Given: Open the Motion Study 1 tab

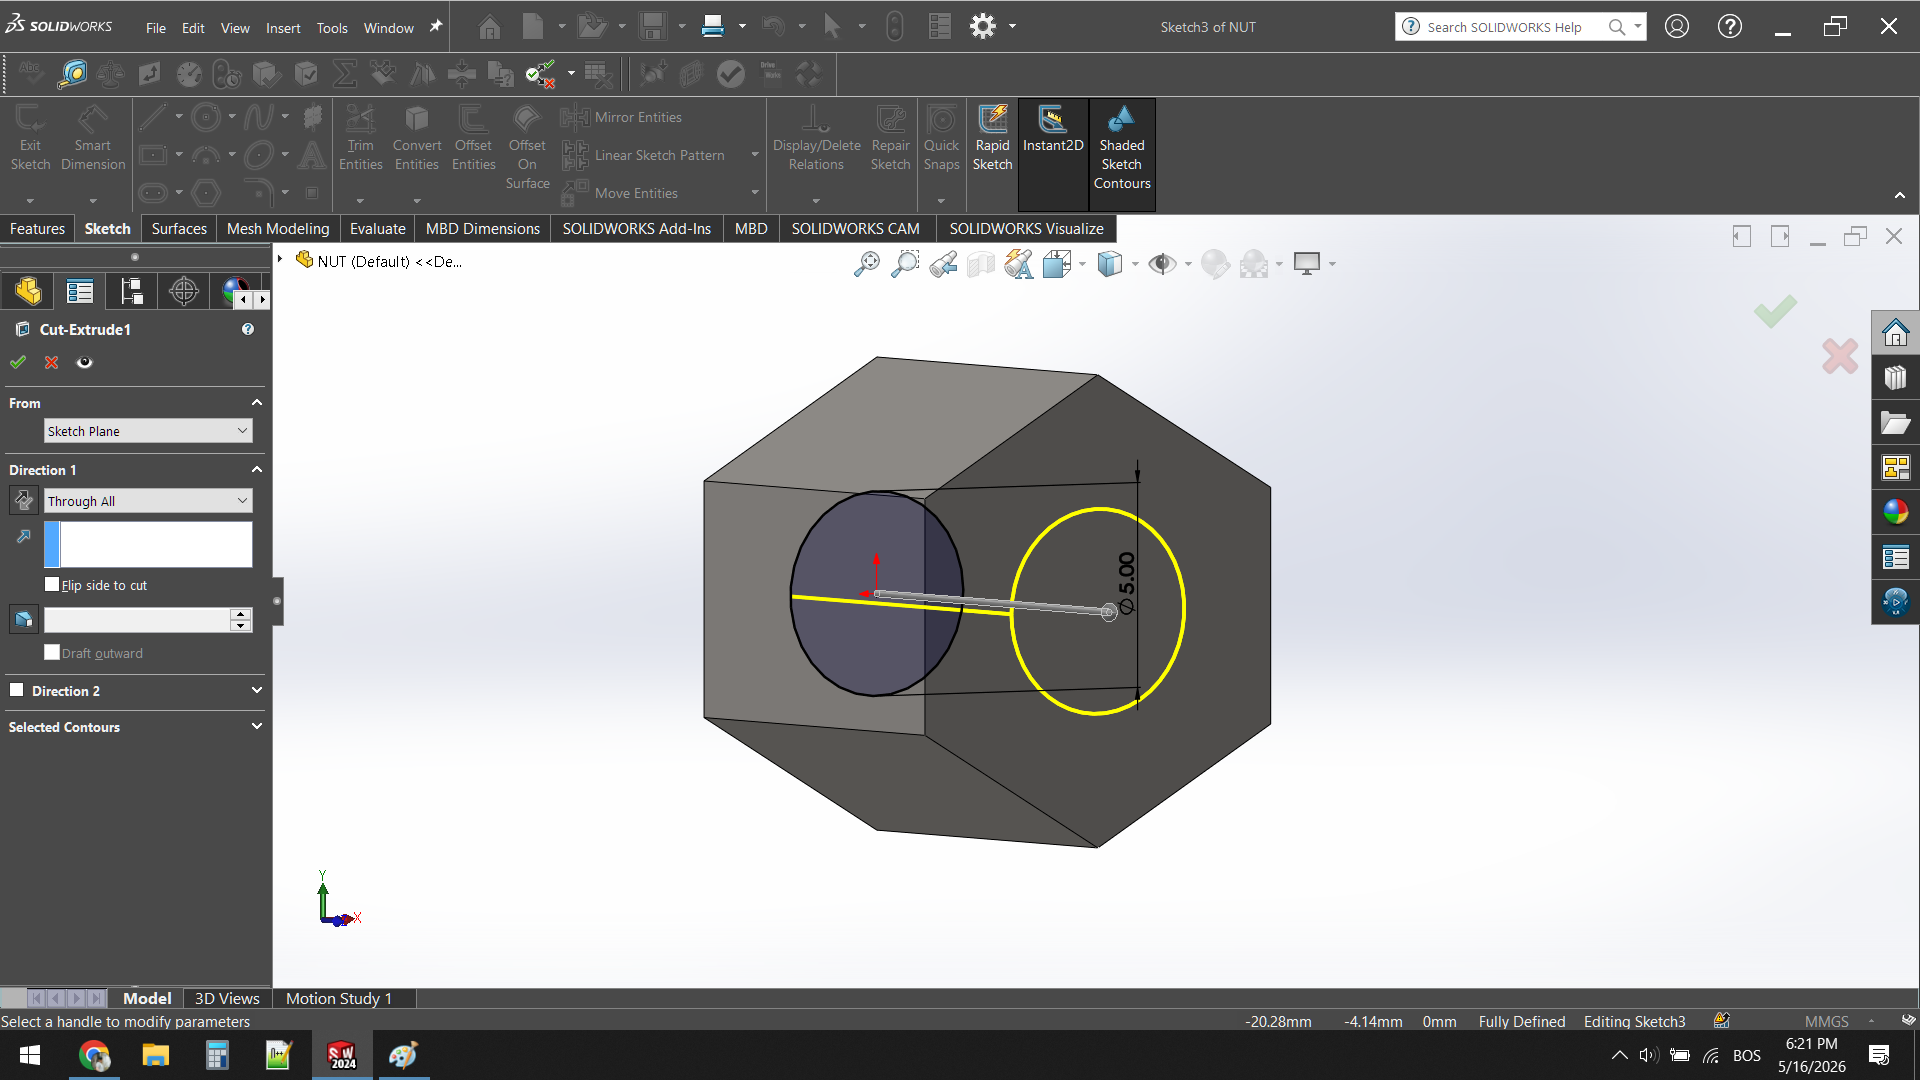Looking at the screenshot, I should [x=339, y=998].
